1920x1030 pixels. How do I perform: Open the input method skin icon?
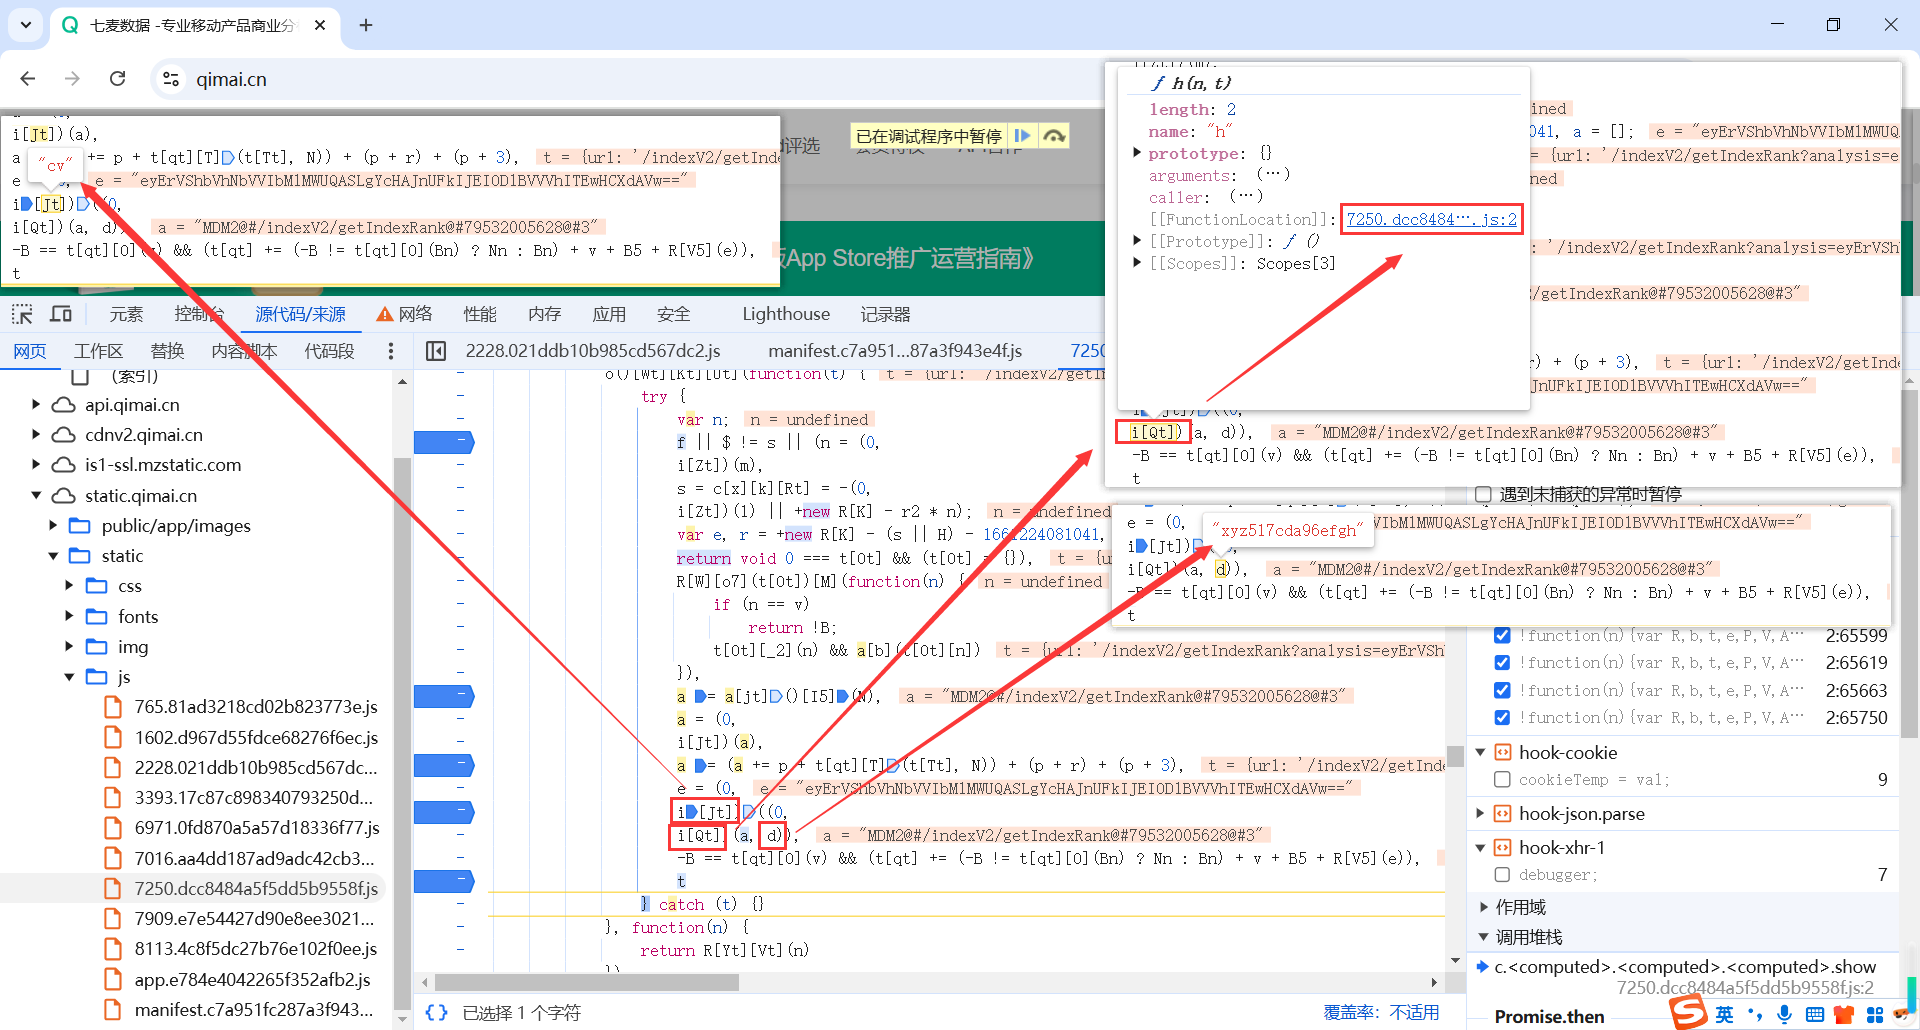click(1845, 1015)
